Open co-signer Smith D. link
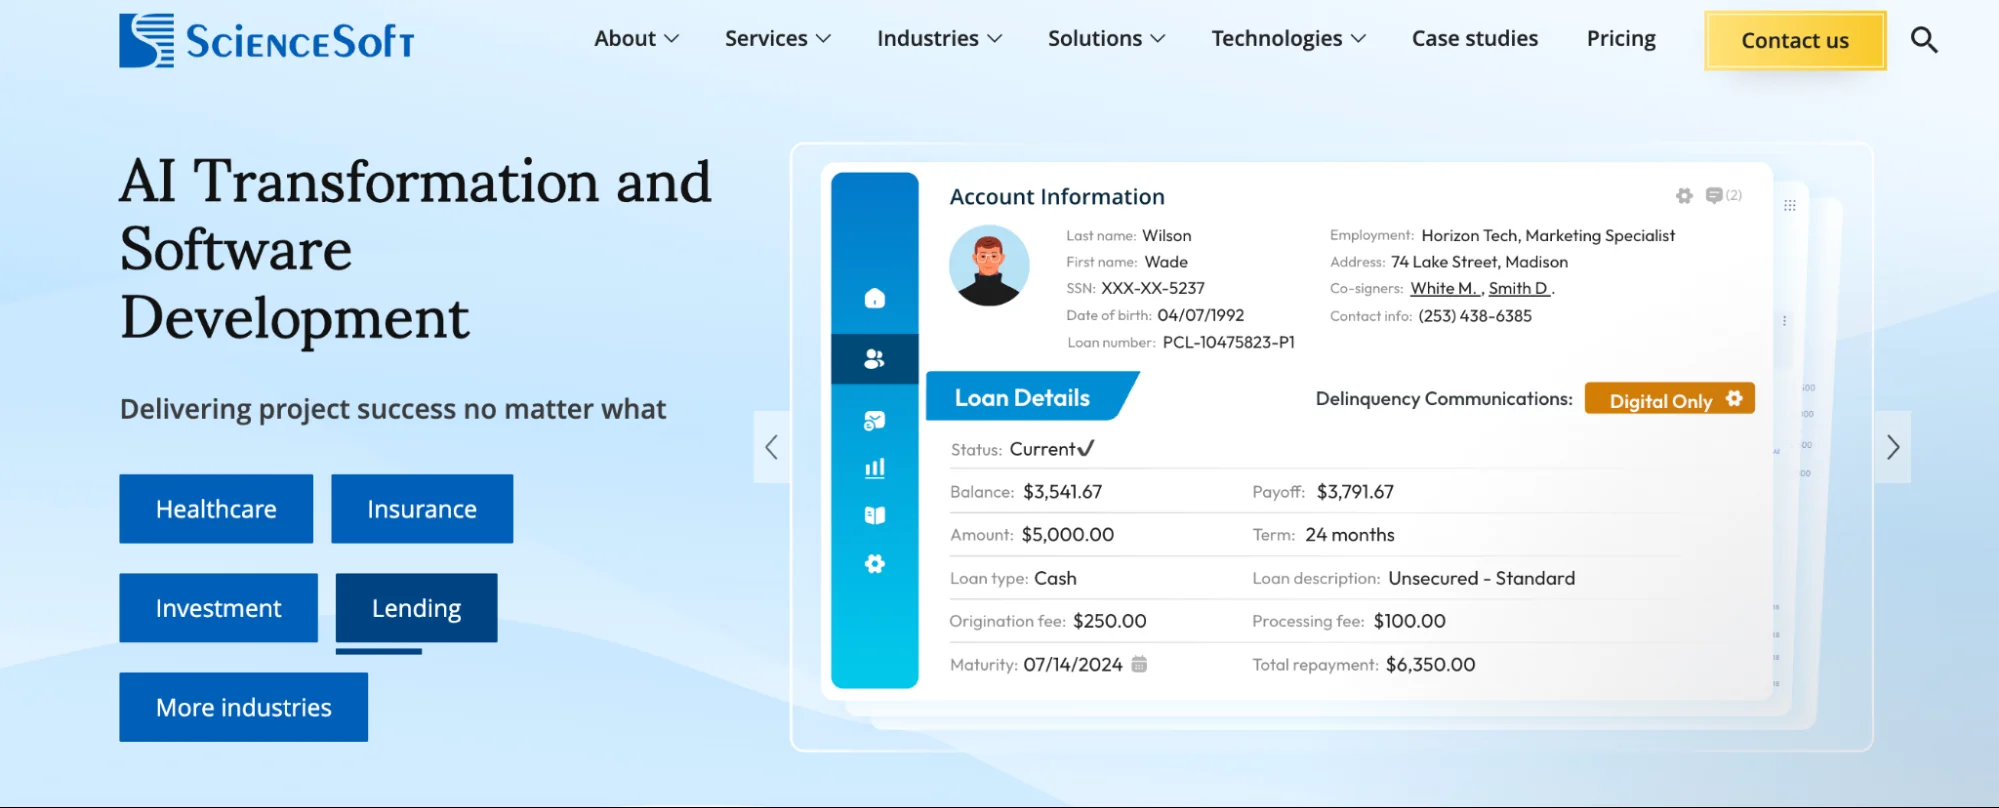The height and width of the screenshot is (808, 1999). [1520, 289]
